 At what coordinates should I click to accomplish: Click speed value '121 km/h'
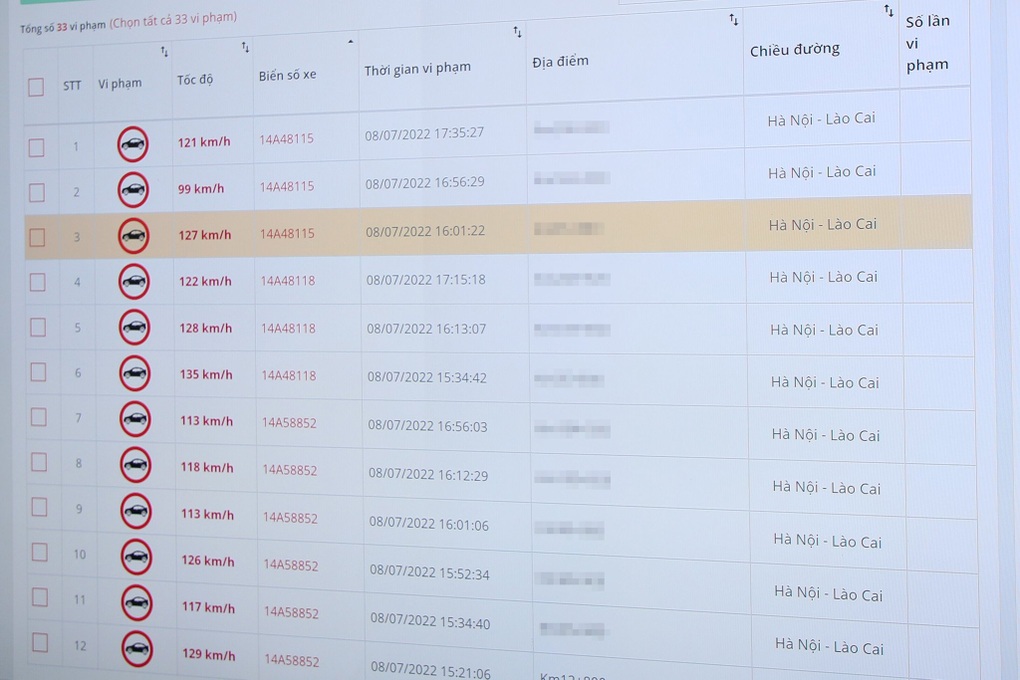[x=204, y=142]
